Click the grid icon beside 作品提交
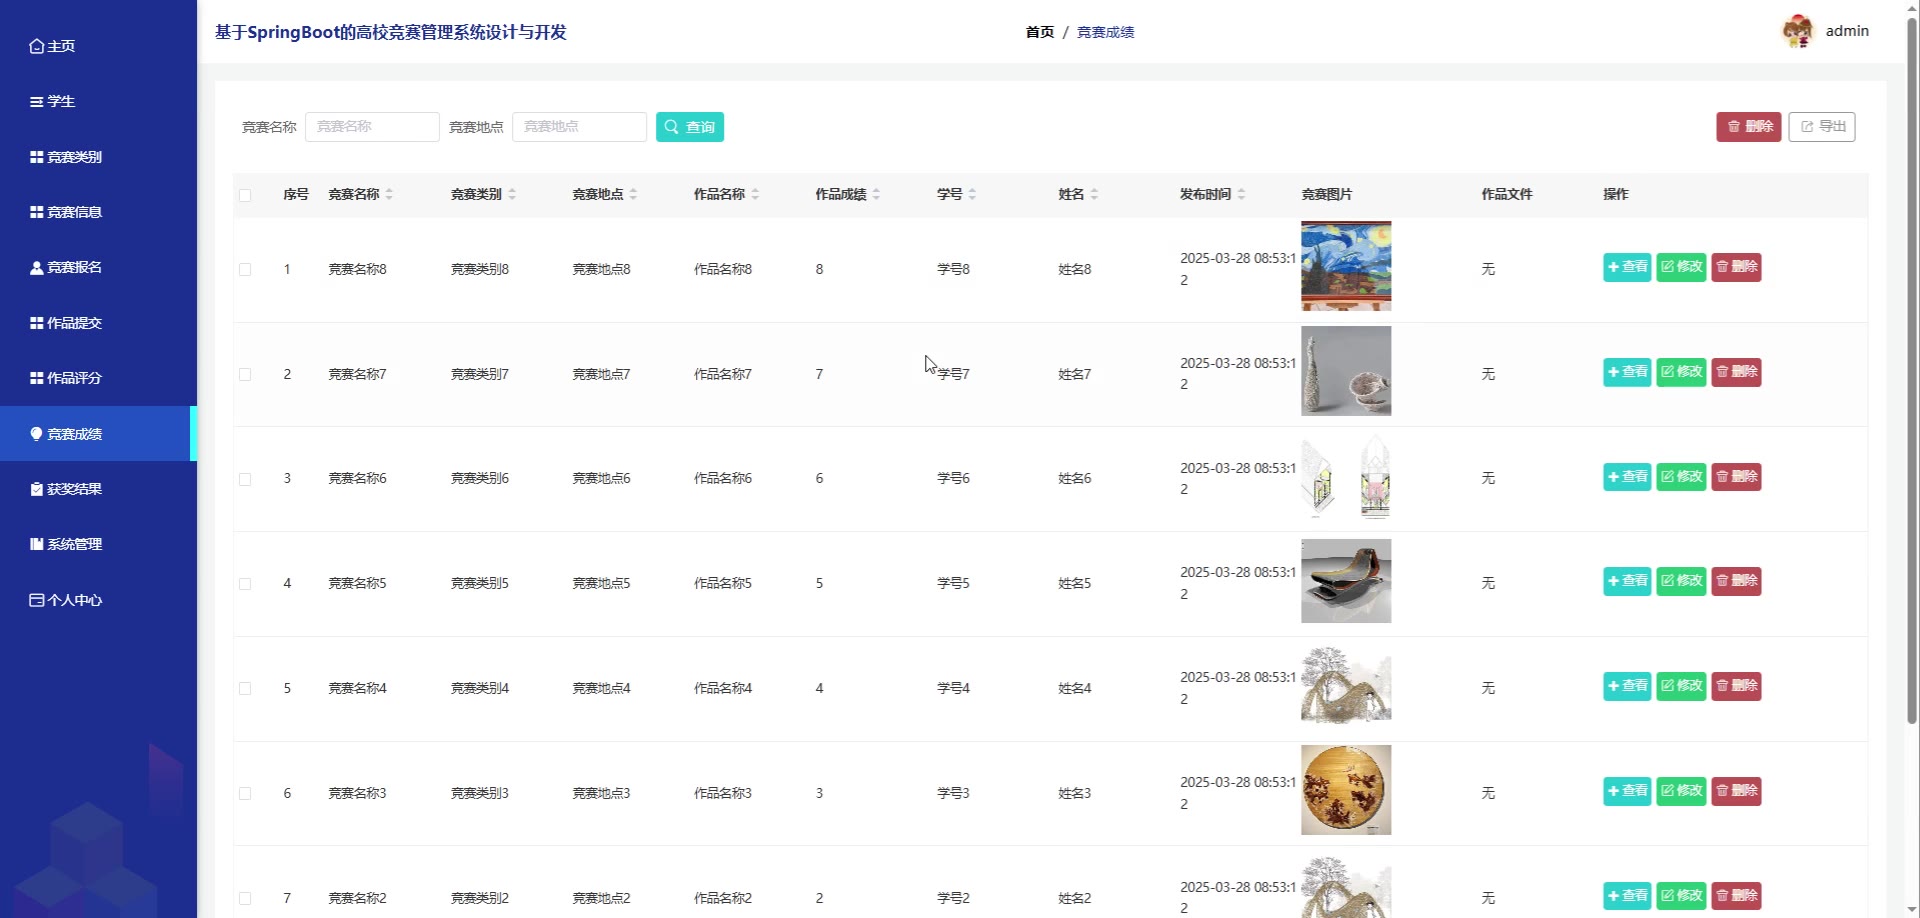The width and height of the screenshot is (1920, 918). point(37,323)
